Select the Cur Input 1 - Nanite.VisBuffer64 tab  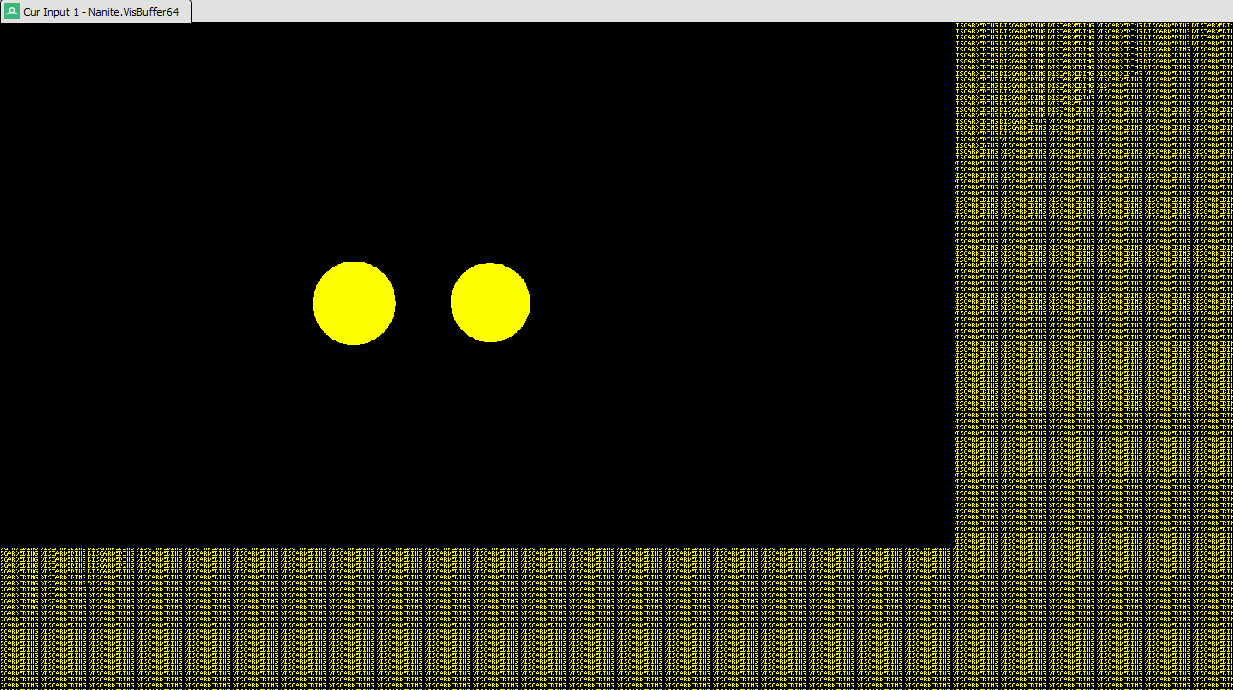point(100,11)
